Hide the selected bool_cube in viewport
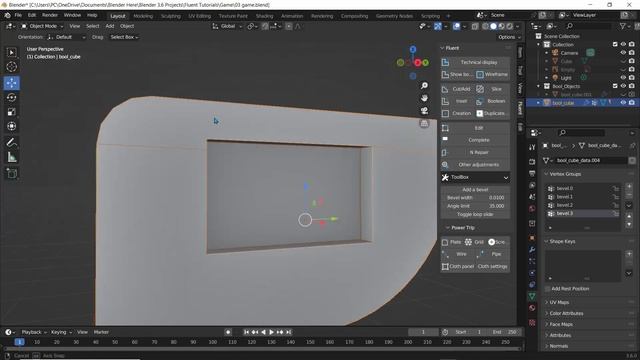This screenshot has height=360, width=640. (623, 103)
